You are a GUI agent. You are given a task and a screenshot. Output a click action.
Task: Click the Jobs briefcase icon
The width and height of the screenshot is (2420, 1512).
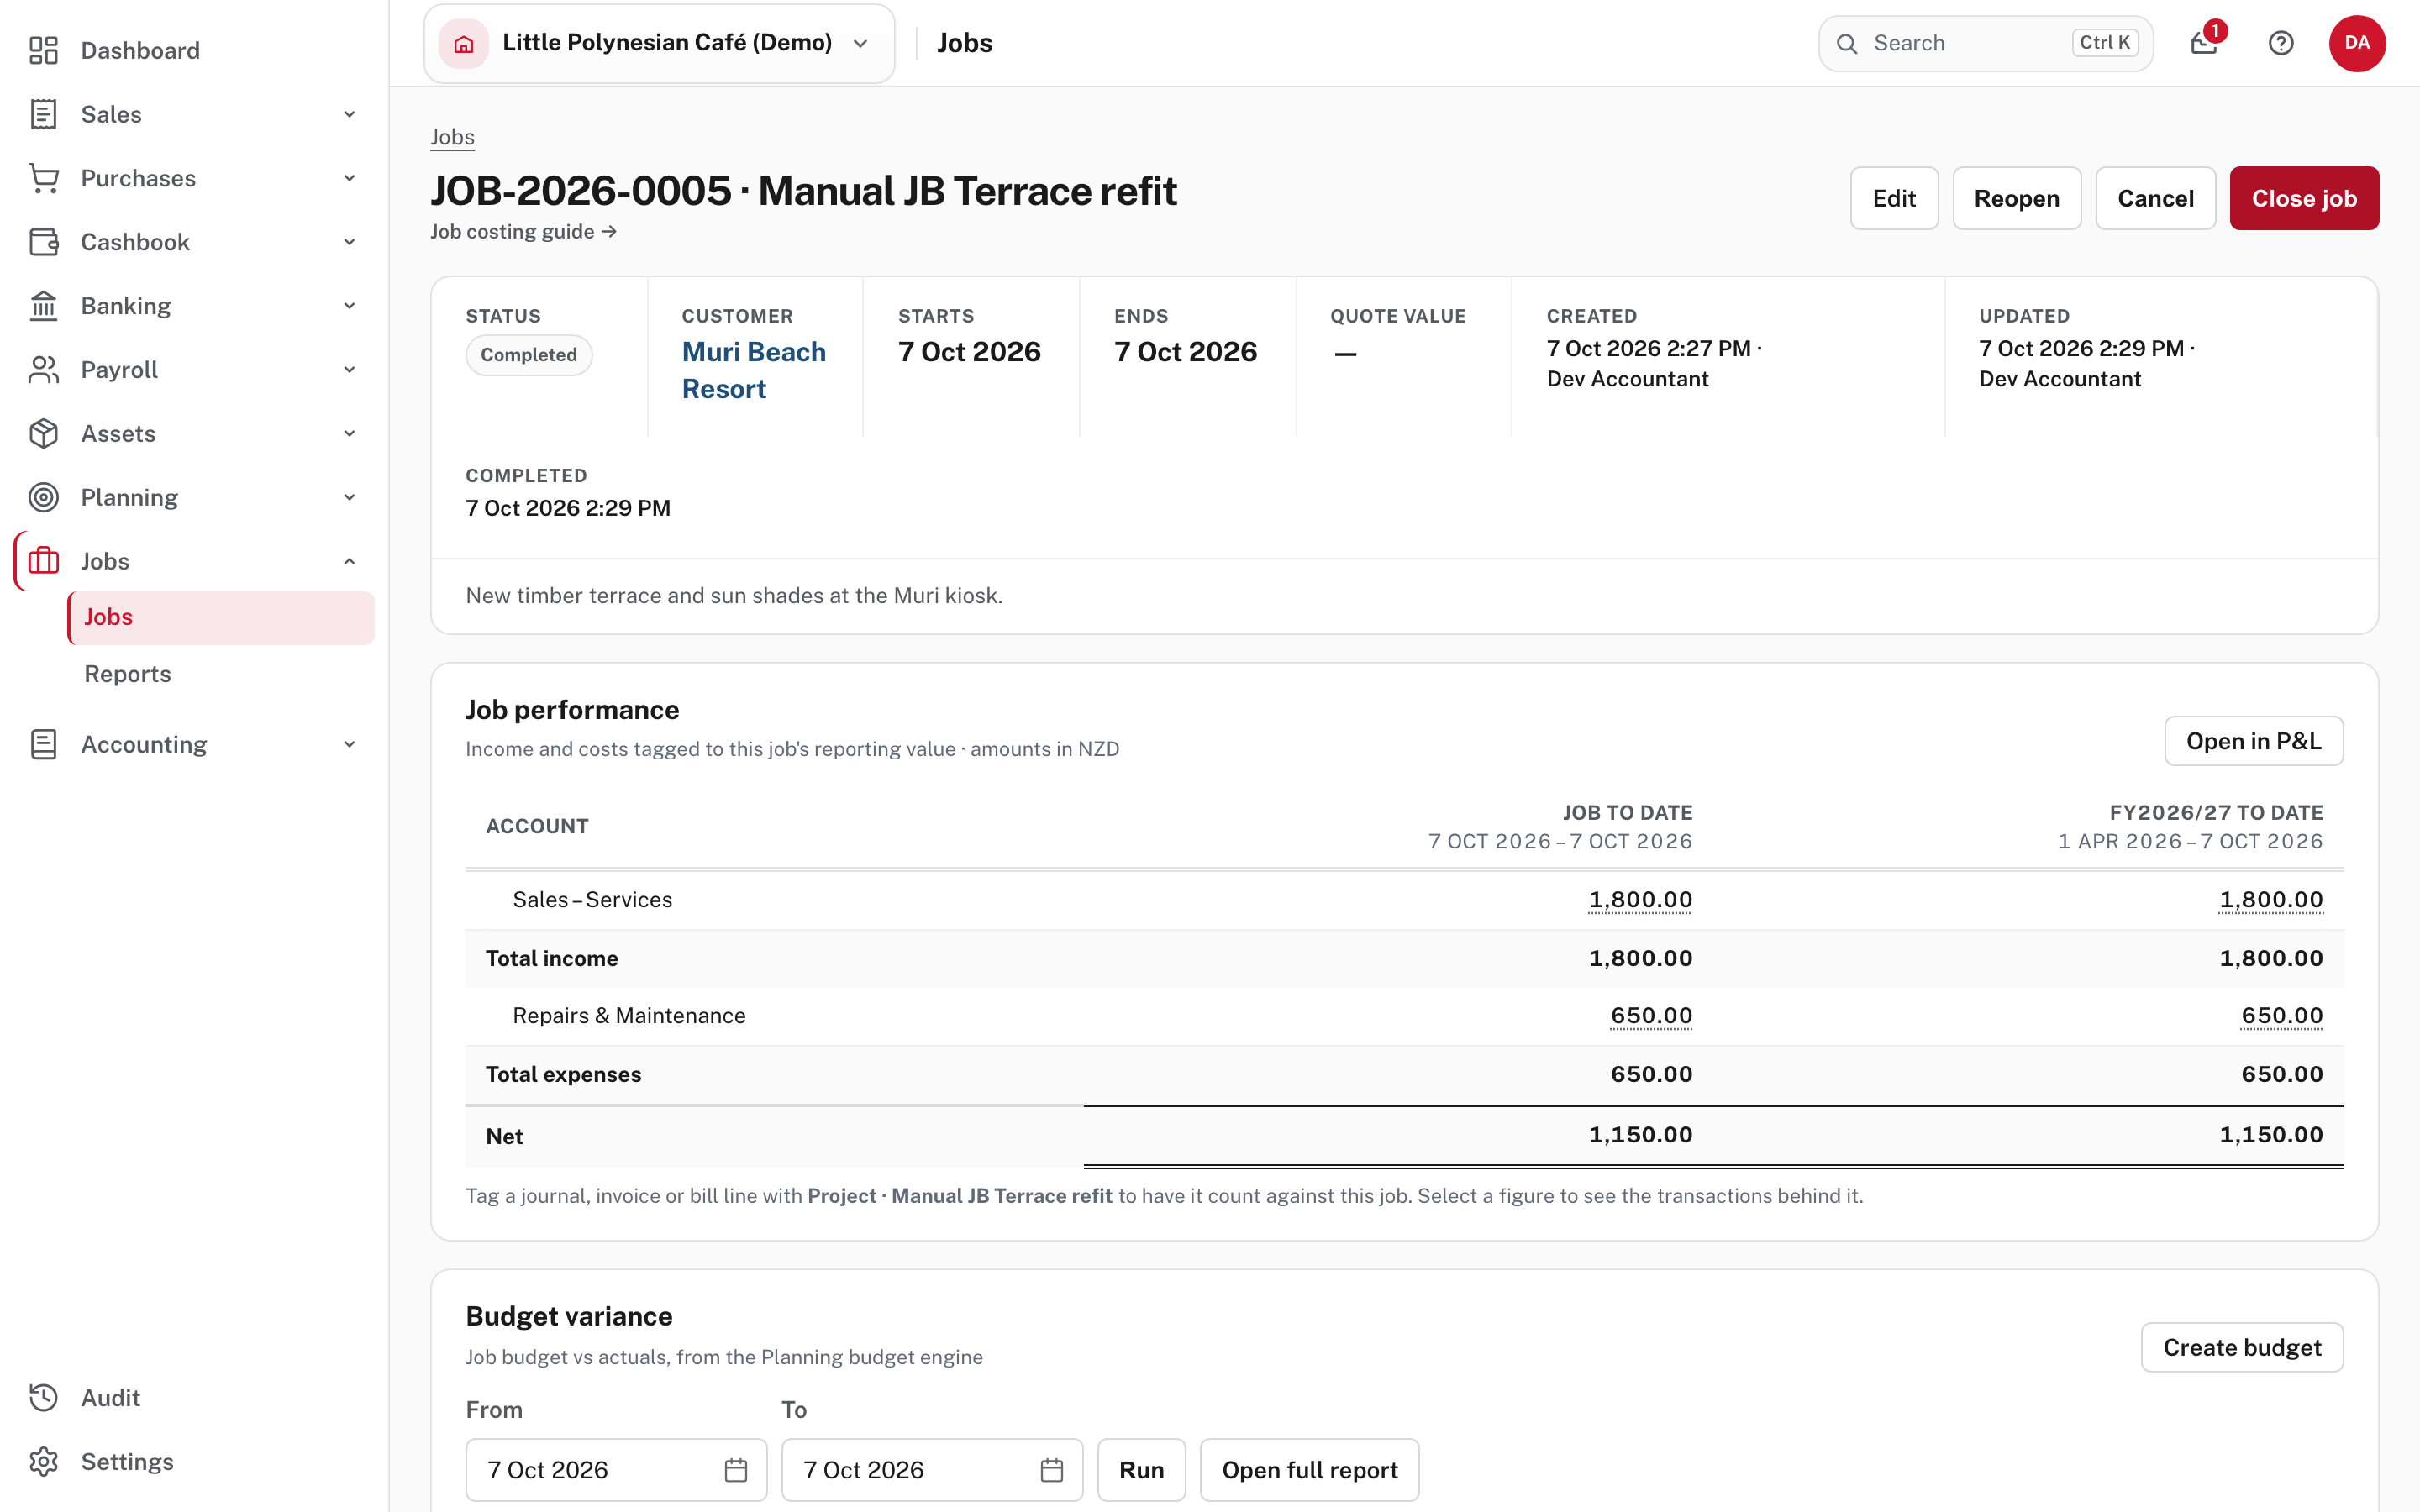point(43,561)
